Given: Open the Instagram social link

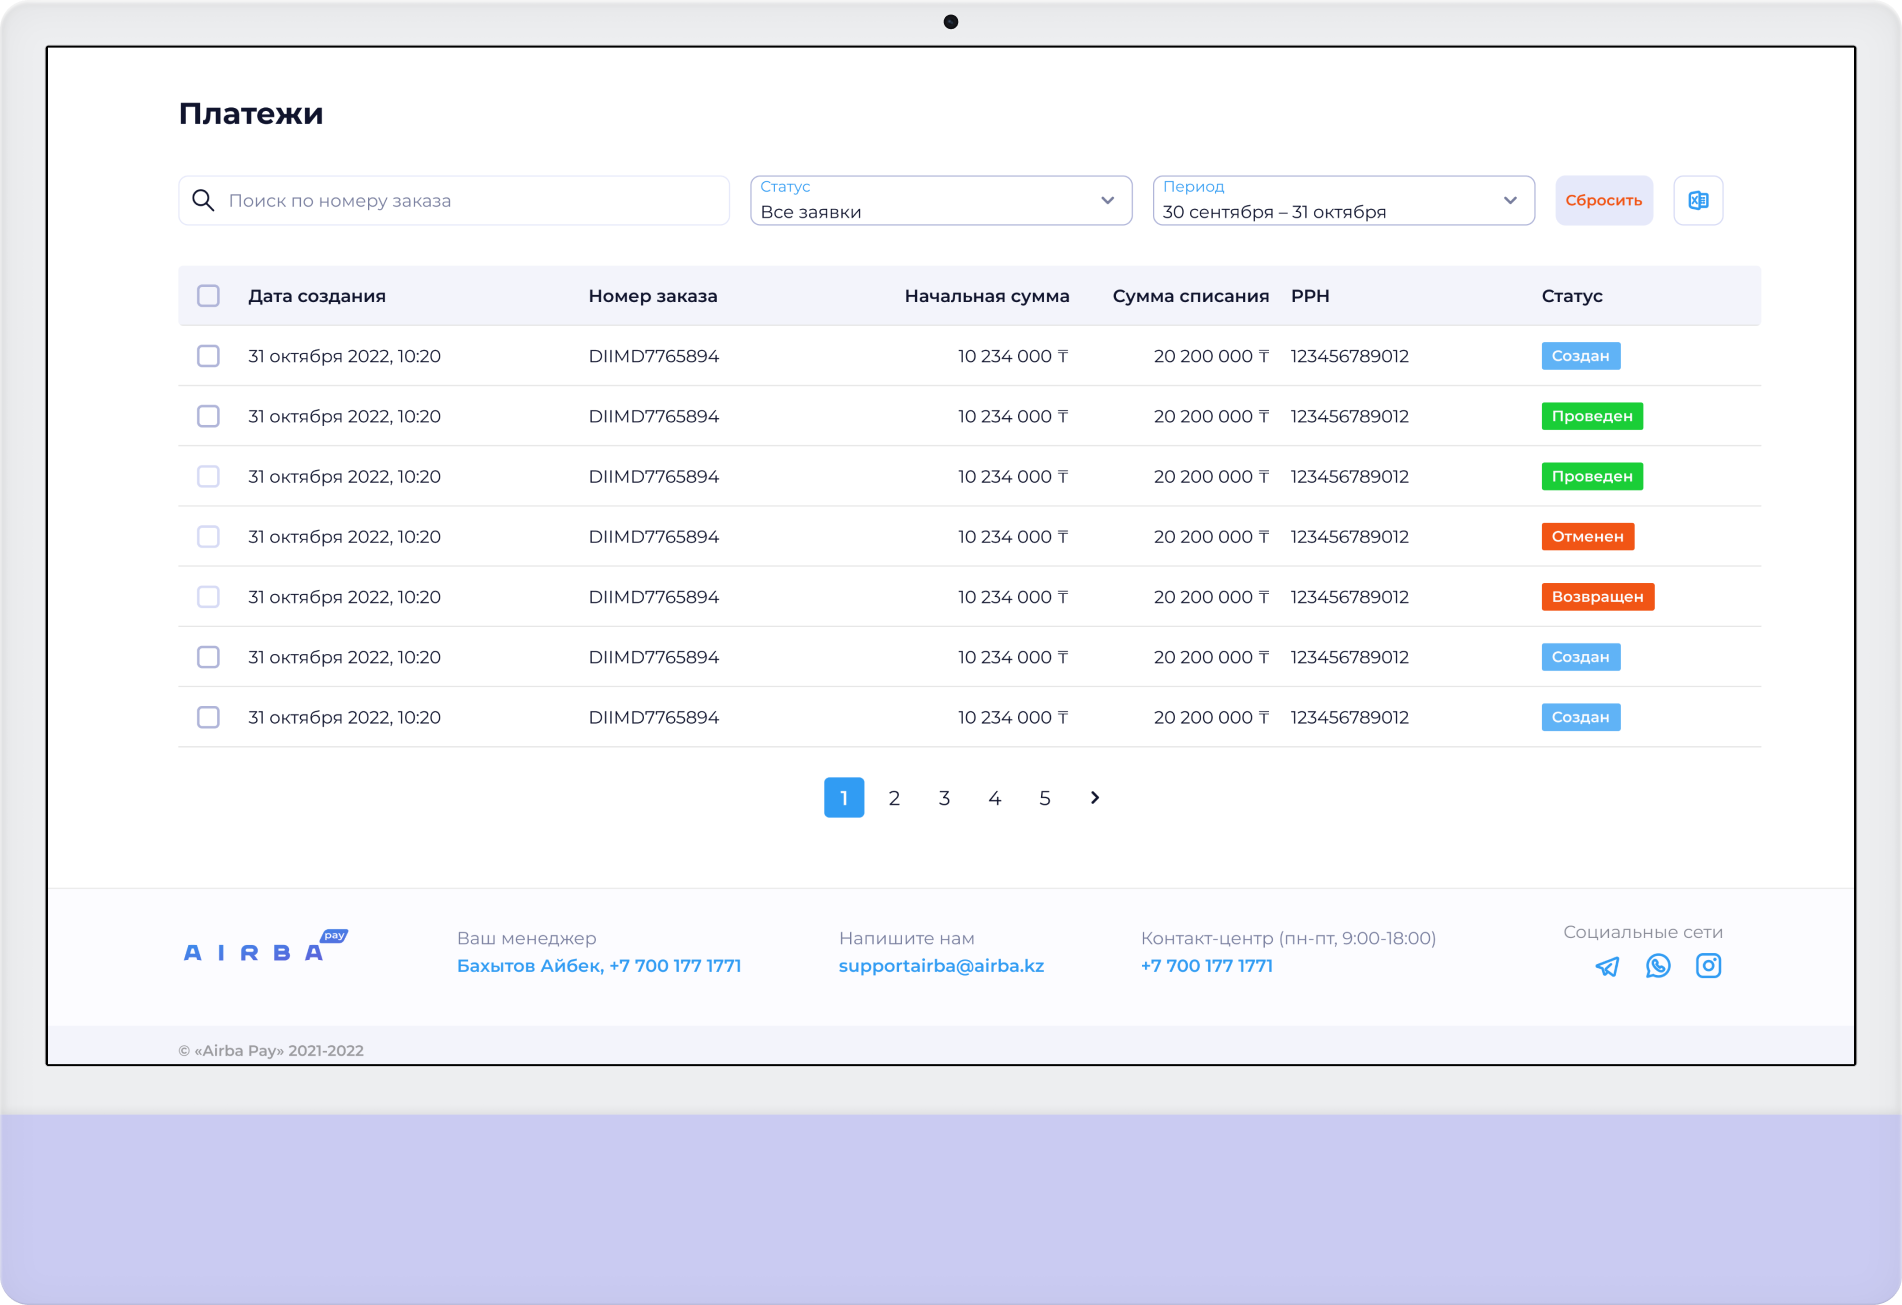Looking at the screenshot, I should (1708, 966).
